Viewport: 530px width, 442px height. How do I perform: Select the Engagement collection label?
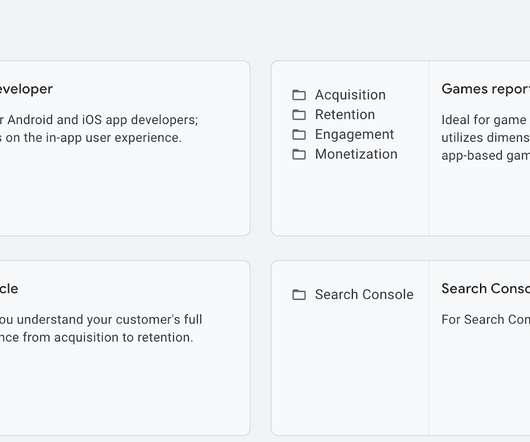coord(354,134)
